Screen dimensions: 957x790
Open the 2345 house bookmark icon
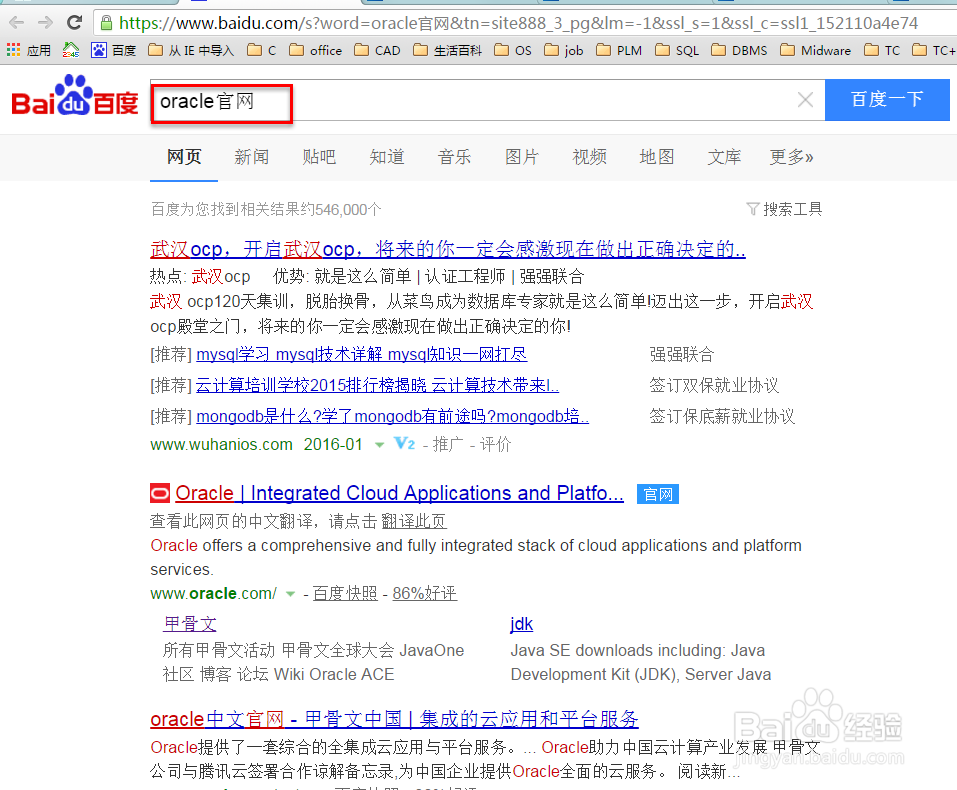pyautogui.click(x=71, y=50)
